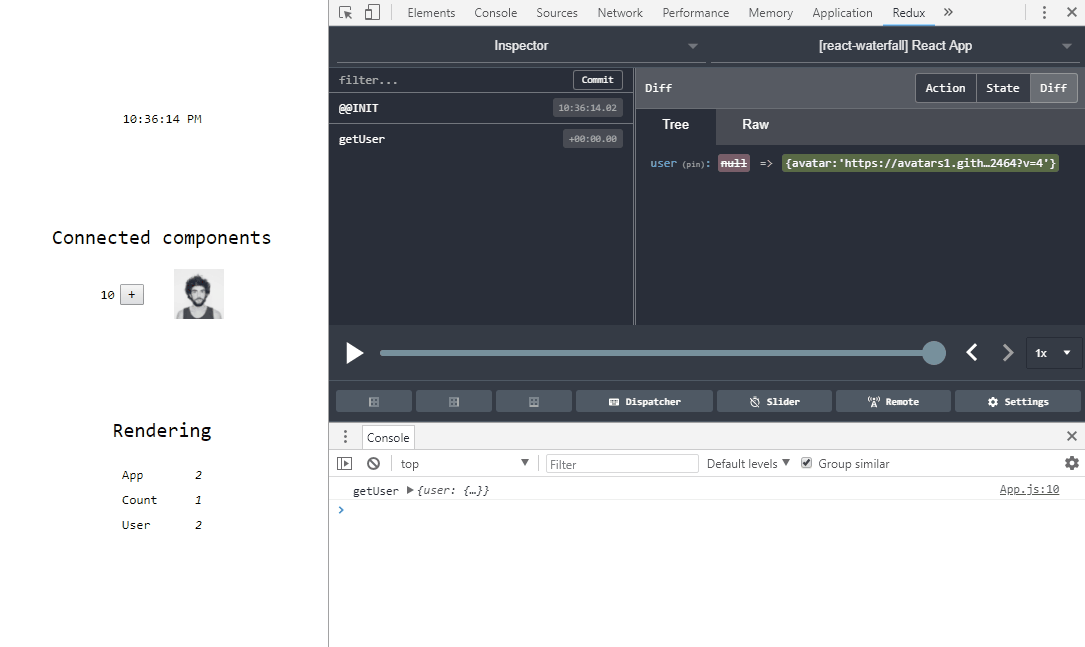Click the new avatar value in diff
Image resolution: width=1085 pixels, height=647 pixels.
click(920, 163)
